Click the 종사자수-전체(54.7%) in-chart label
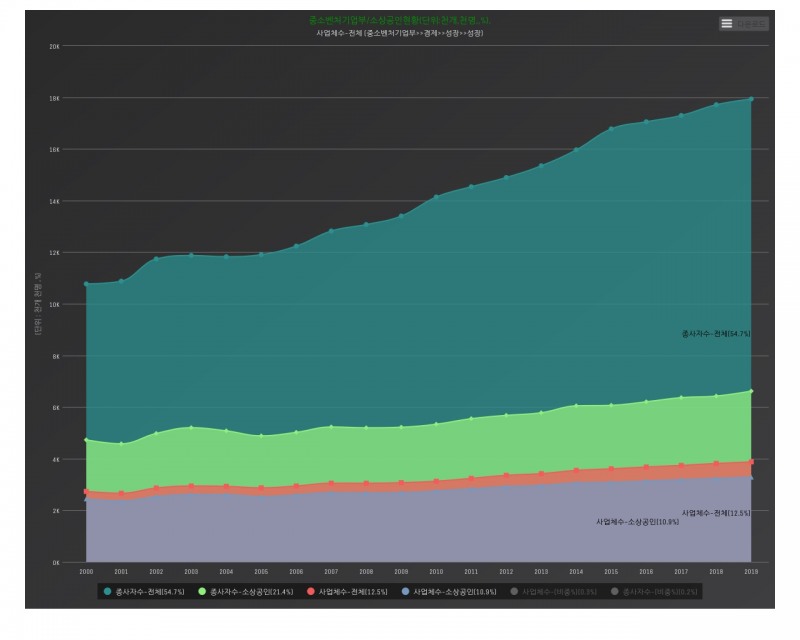The height and width of the screenshot is (640, 800). tap(715, 333)
